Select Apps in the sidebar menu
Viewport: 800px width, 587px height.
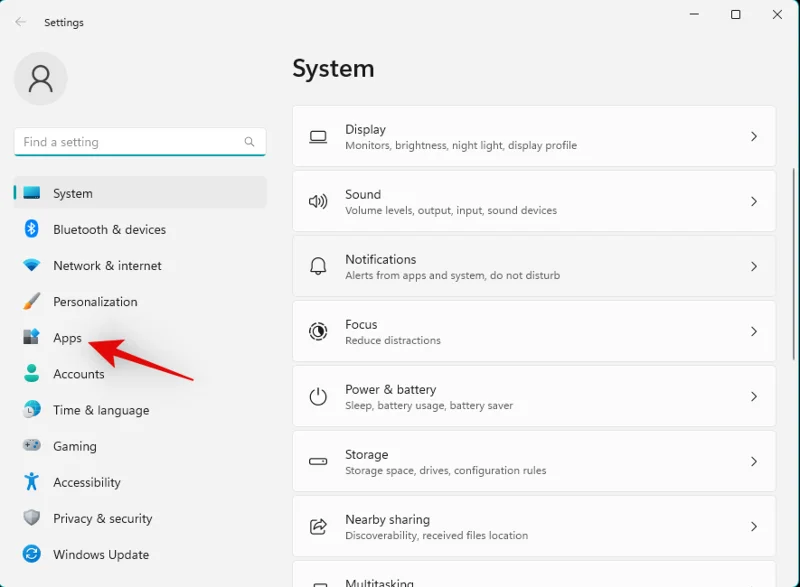[66, 337]
